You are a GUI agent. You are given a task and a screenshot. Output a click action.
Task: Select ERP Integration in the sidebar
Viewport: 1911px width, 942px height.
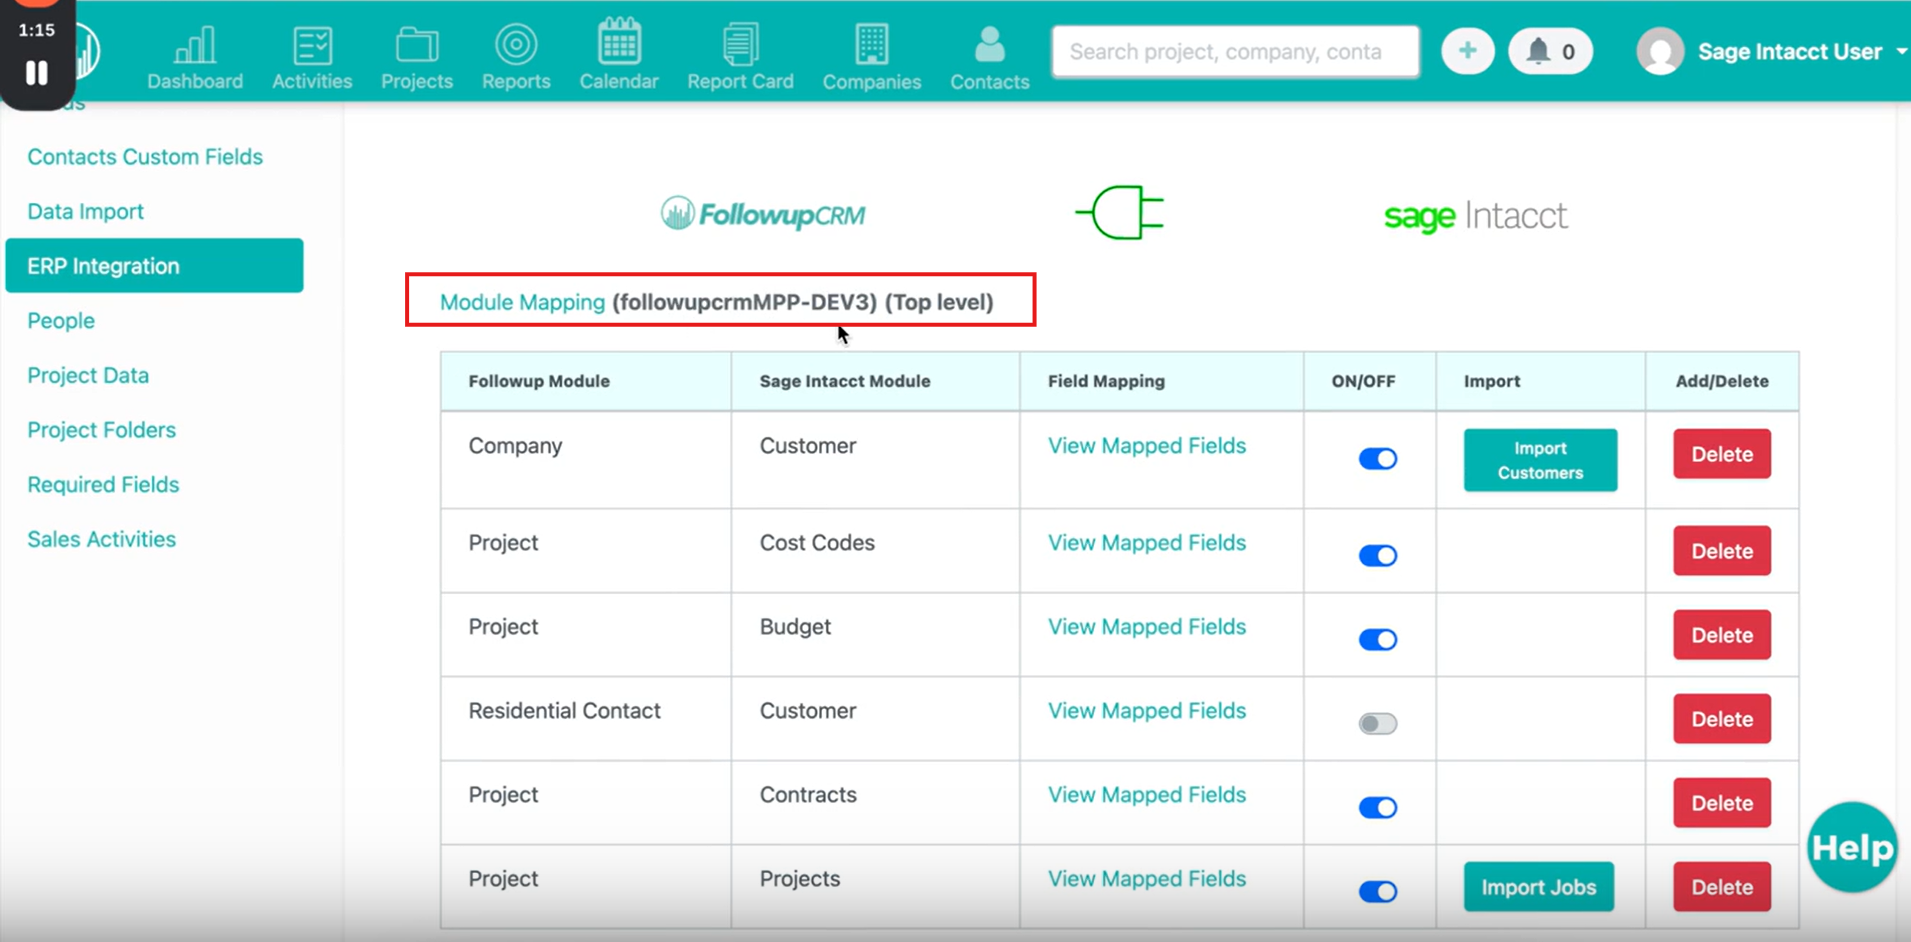pyautogui.click(x=154, y=266)
